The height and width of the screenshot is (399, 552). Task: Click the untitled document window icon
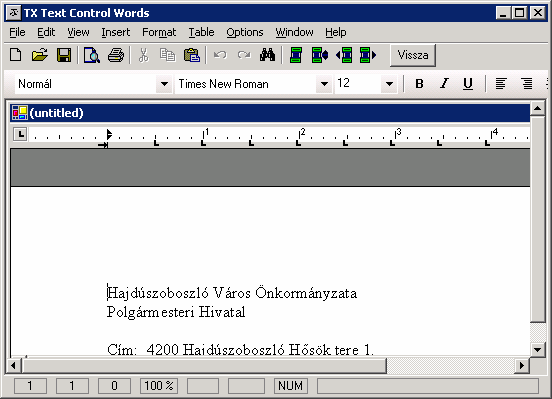[x=20, y=113]
